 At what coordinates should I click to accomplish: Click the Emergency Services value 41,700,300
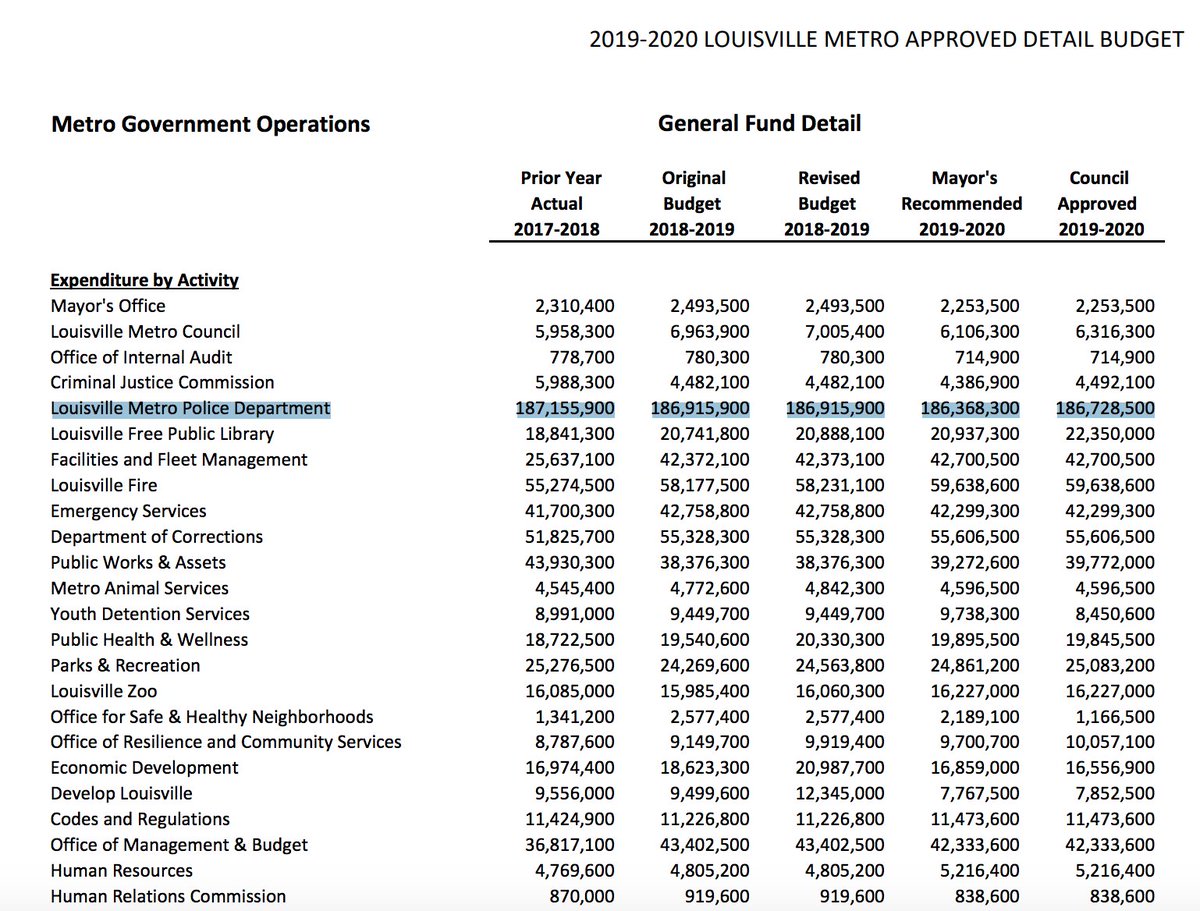click(569, 511)
